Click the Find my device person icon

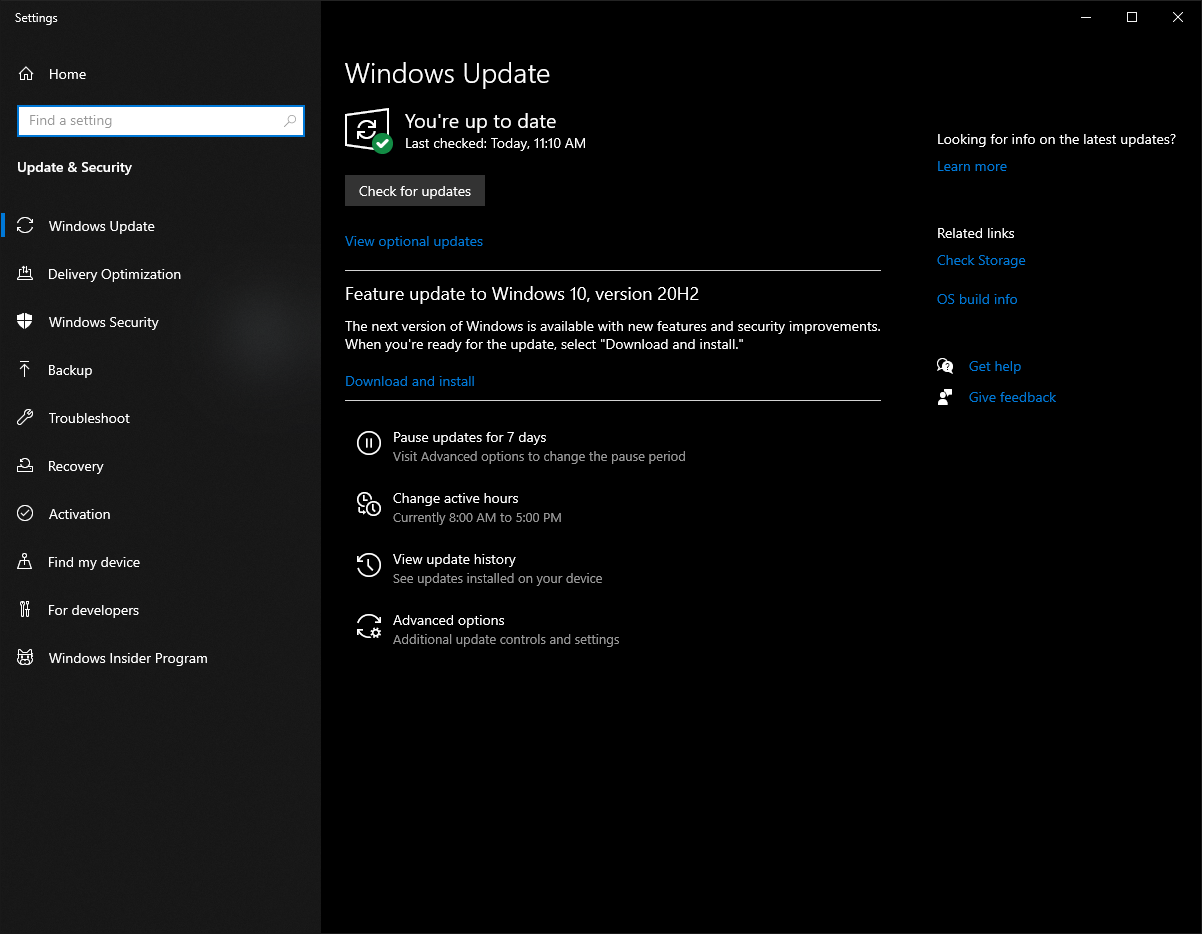tap(26, 562)
